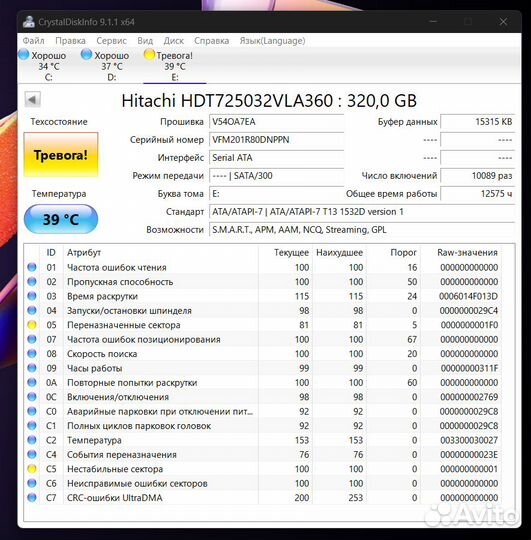Click the status icon for attribute C0

(32, 411)
